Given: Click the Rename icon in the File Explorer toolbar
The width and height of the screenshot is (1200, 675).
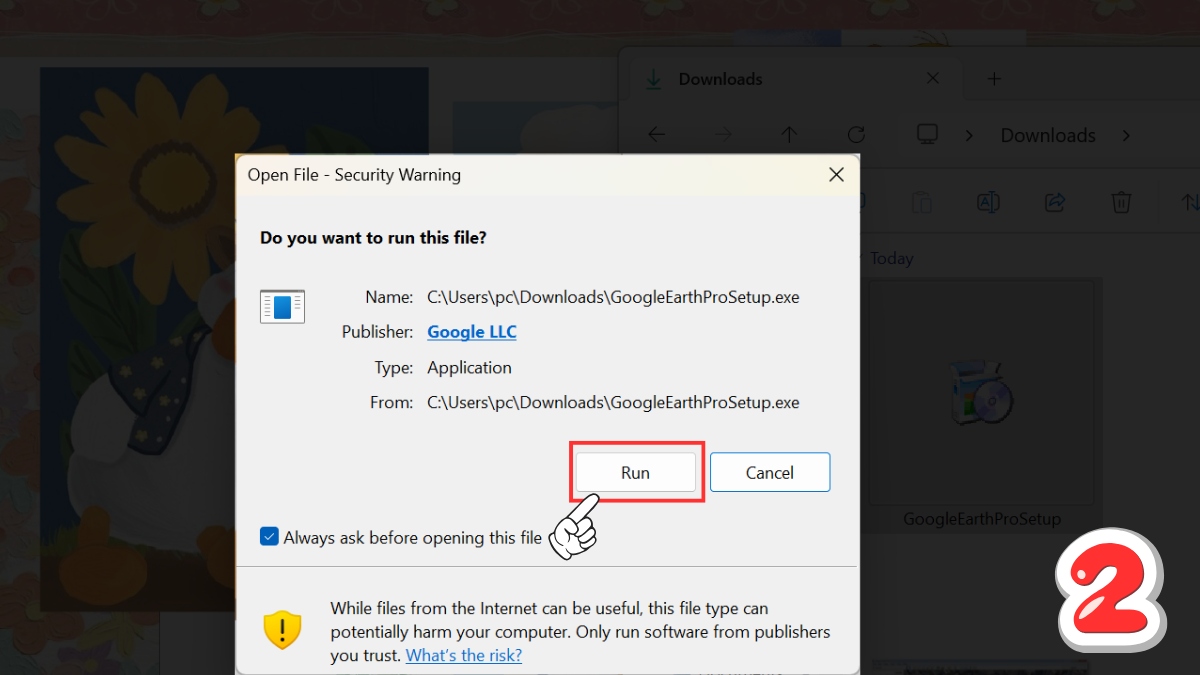Looking at the screenshot, I should pyautogui.click(x=988, y=203).
